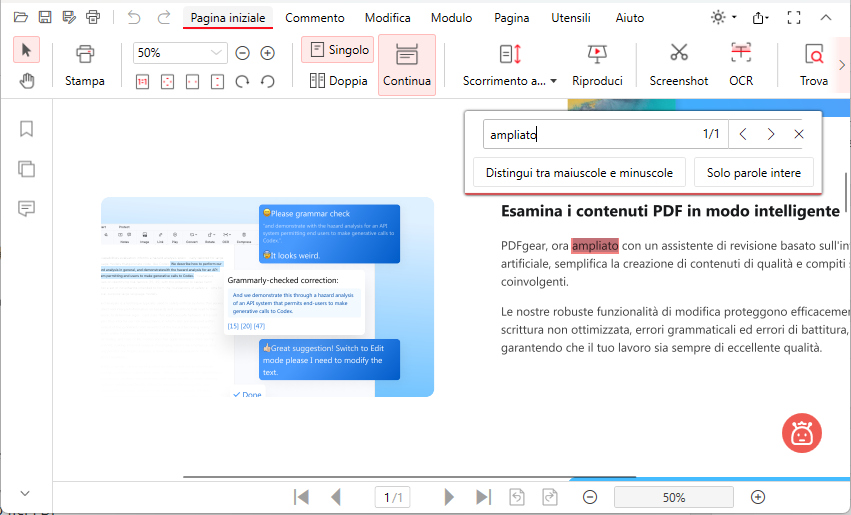Viewport: 851px width, 515px height.
Task: Click the Screenshot scissors tool
Action: click(x=679, y=66)
